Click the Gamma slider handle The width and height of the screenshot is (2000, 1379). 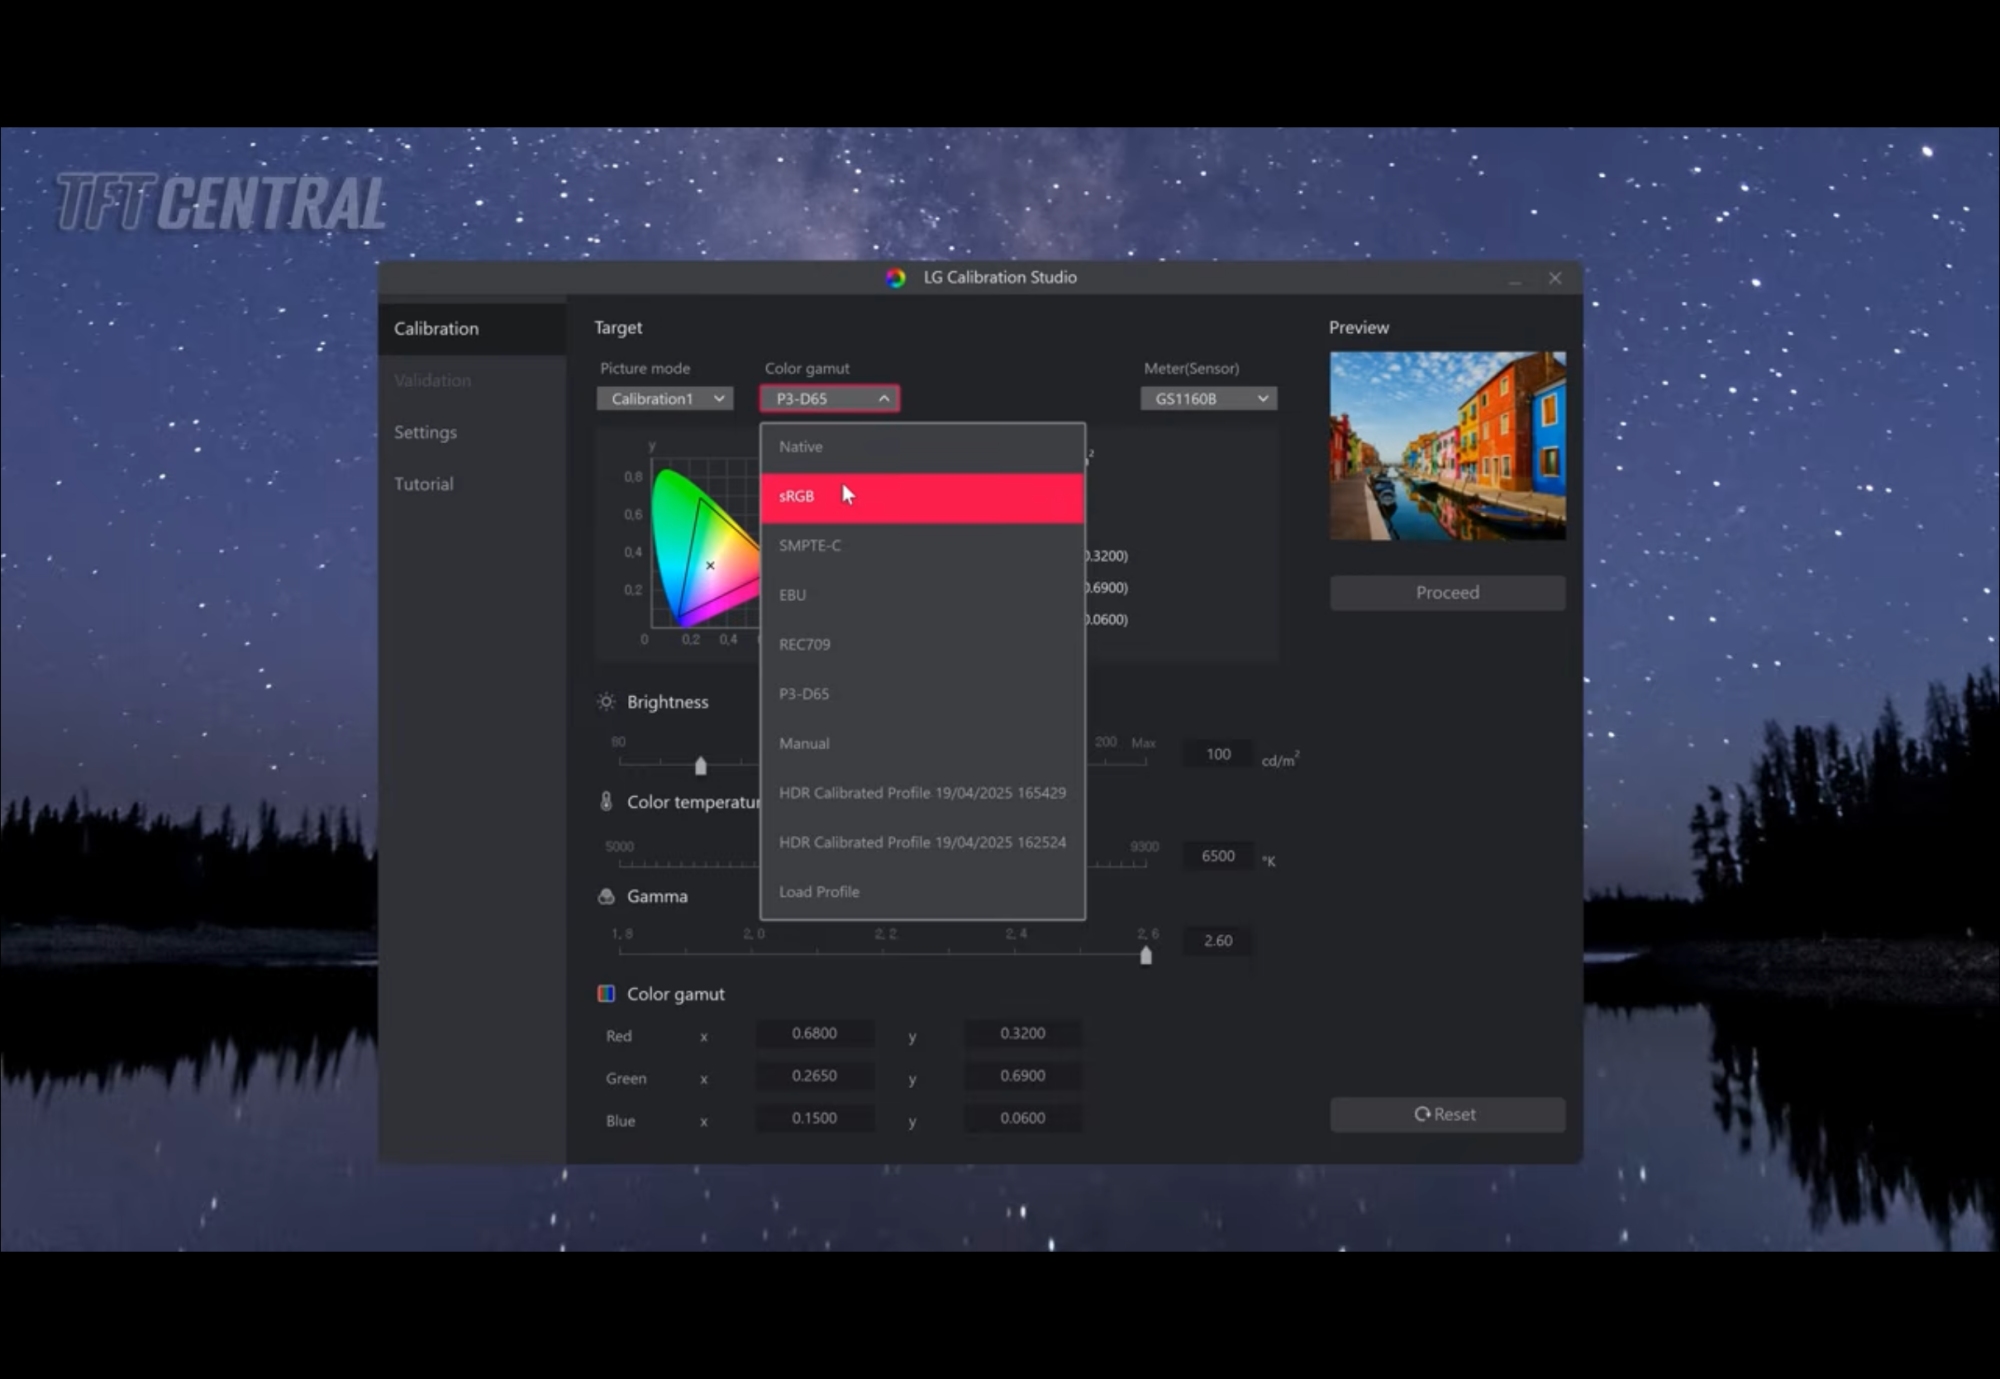pyautogui.click(x=1146, y=956)
